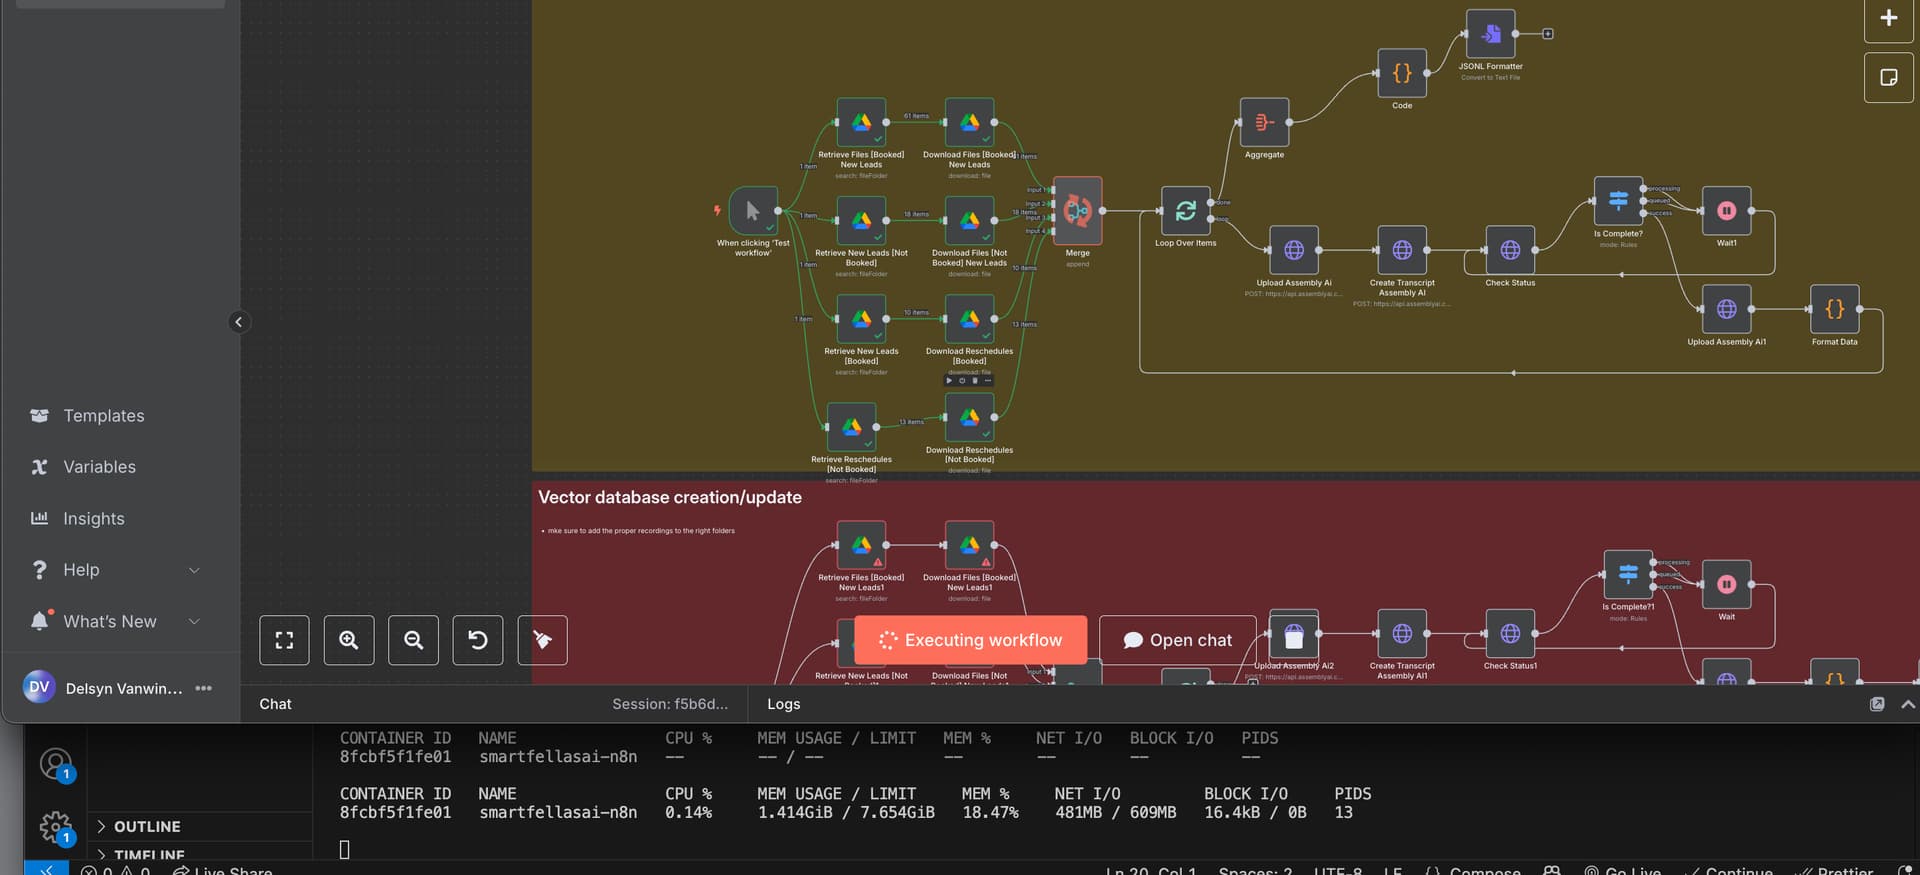Add a node with the plus button
Image resolution: width=1920 pixels, height=875 pixels.
pos(1888,19)
